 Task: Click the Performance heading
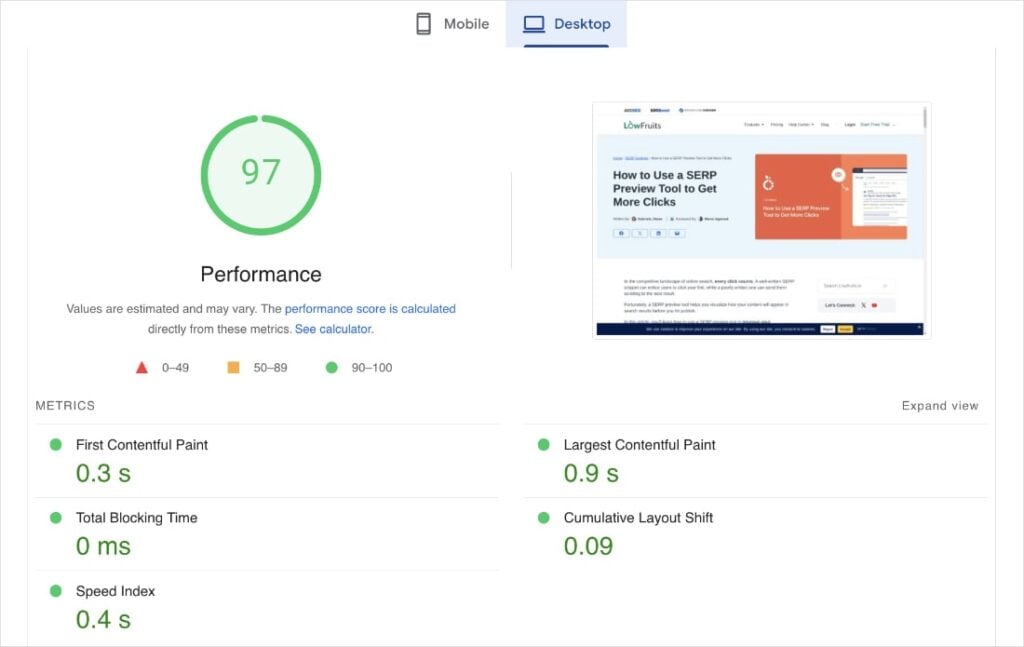260,273
